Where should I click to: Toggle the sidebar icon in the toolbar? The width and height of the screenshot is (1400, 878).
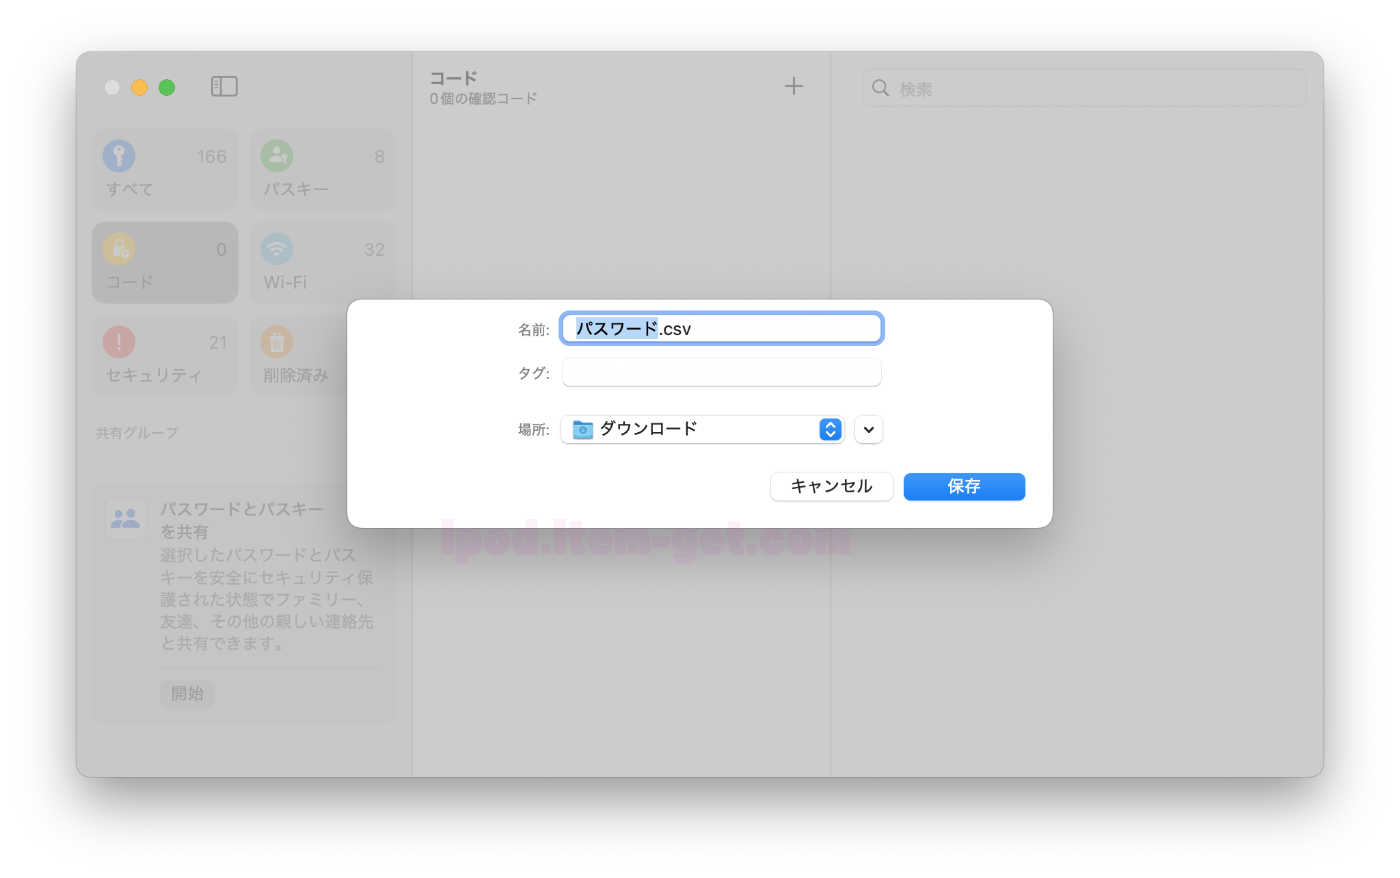224,87
